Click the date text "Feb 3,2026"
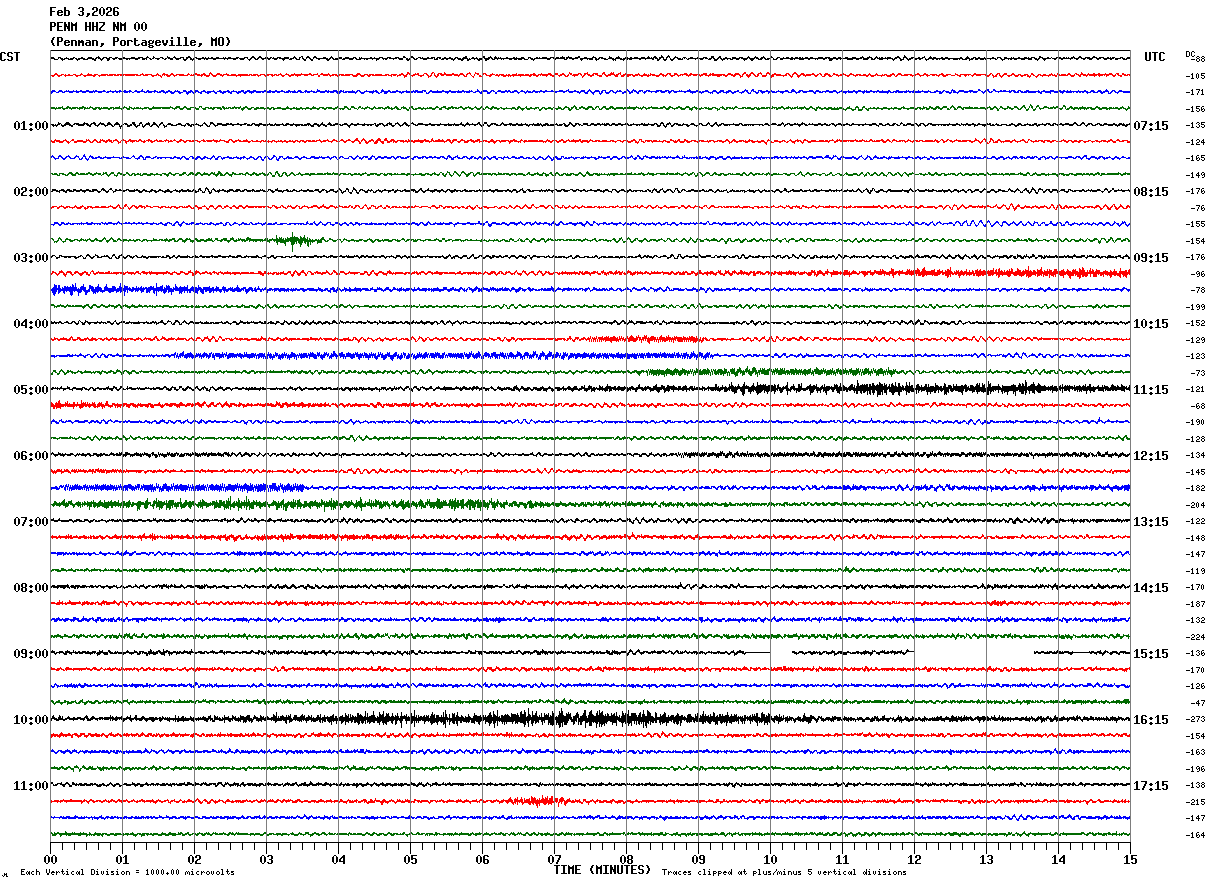The height and width of the screenshot is (886, 1210). coord(84,12)
